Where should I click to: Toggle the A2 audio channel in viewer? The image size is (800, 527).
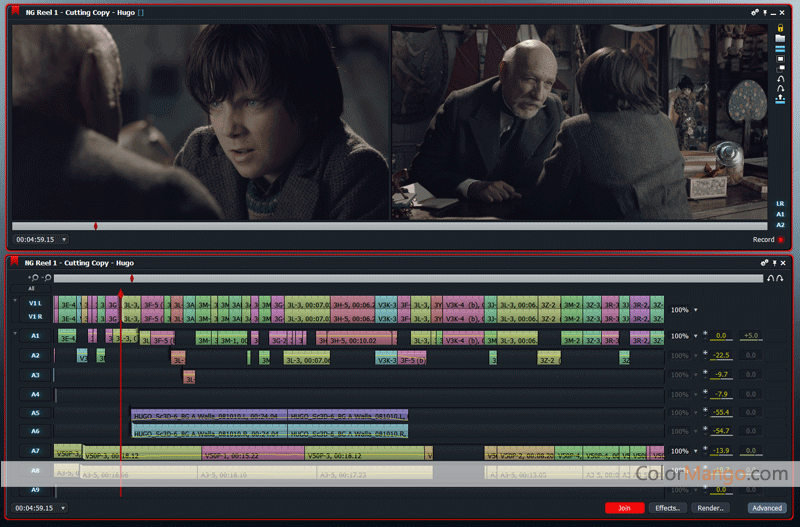[780, 225]
